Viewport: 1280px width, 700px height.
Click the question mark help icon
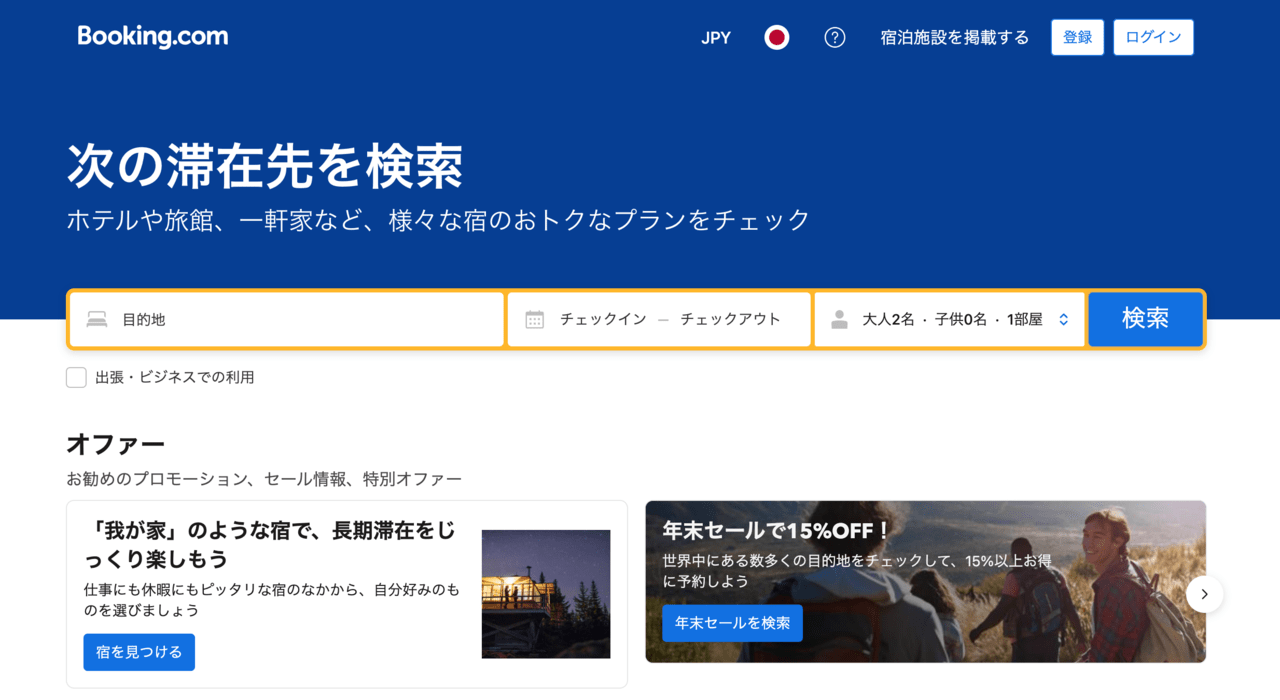(x=834, y=37)
